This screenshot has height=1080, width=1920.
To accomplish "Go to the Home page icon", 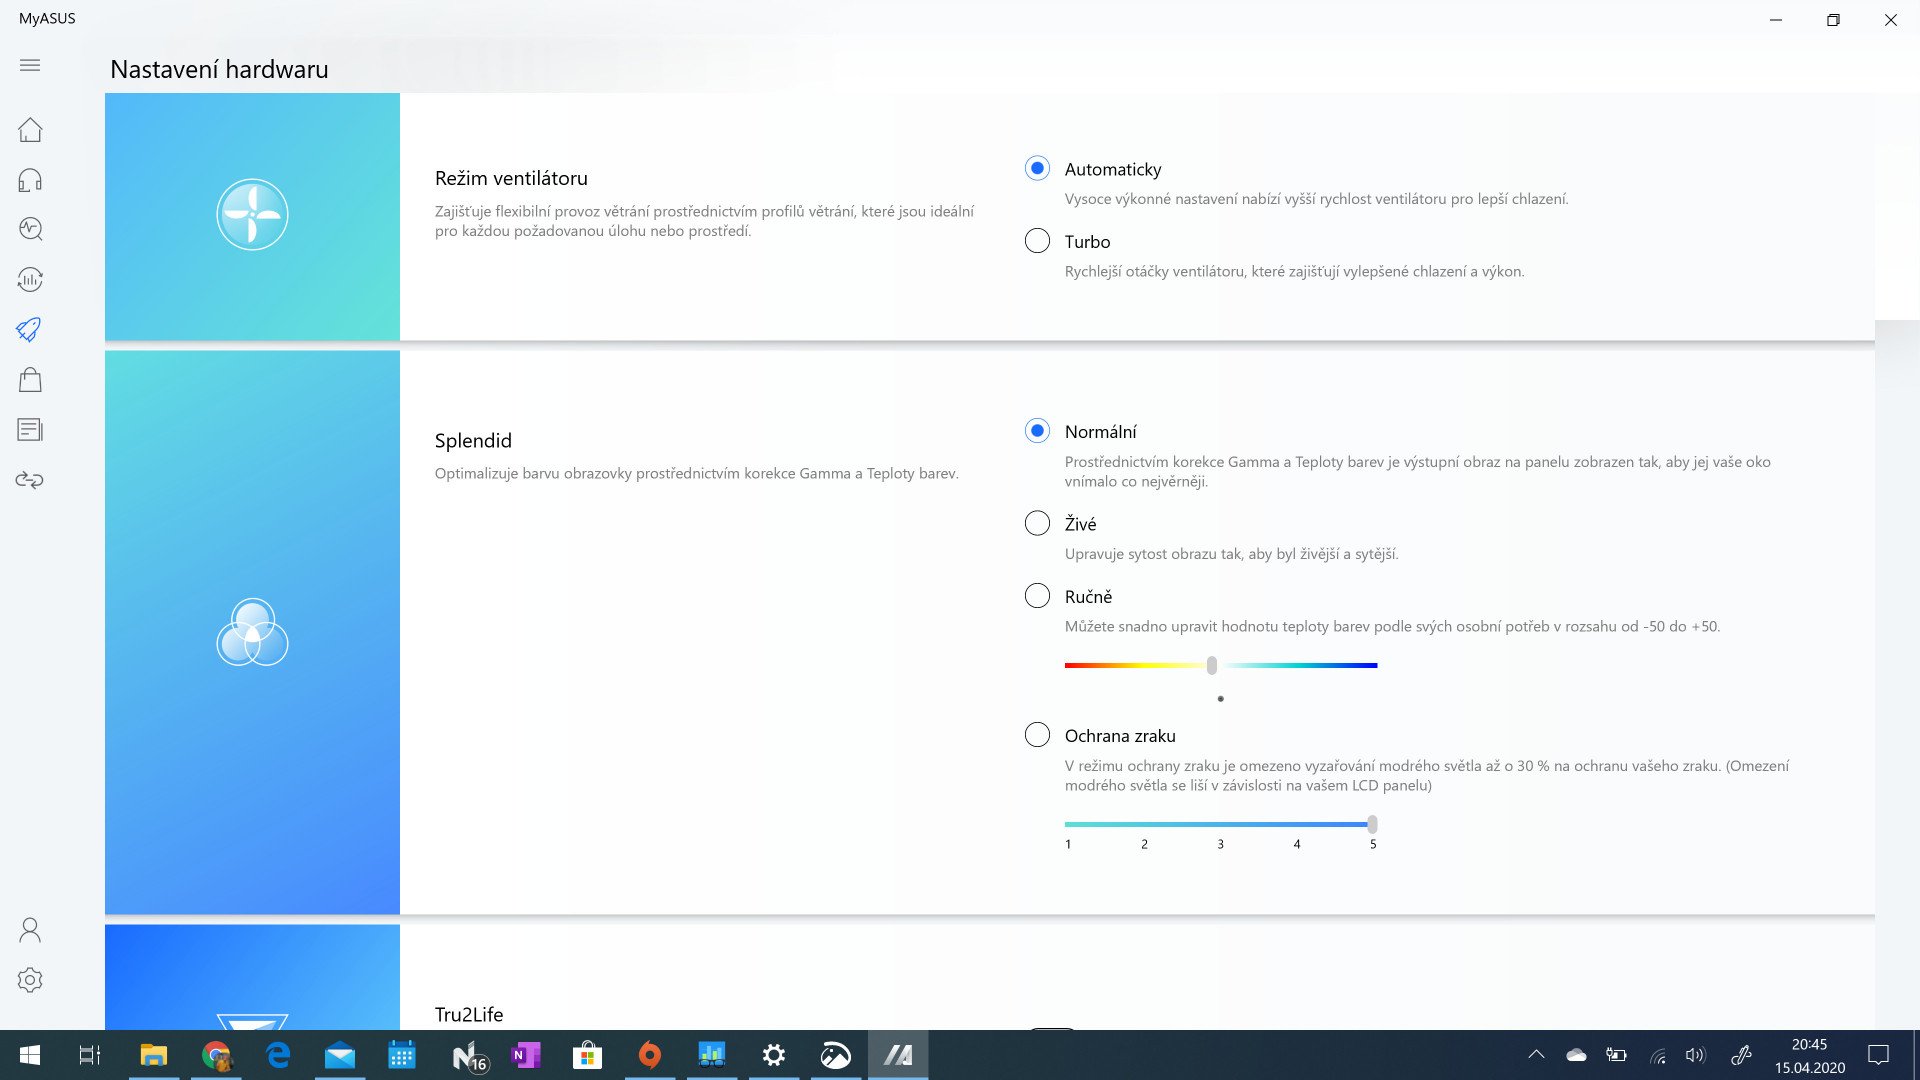I will tap(30, 130).
